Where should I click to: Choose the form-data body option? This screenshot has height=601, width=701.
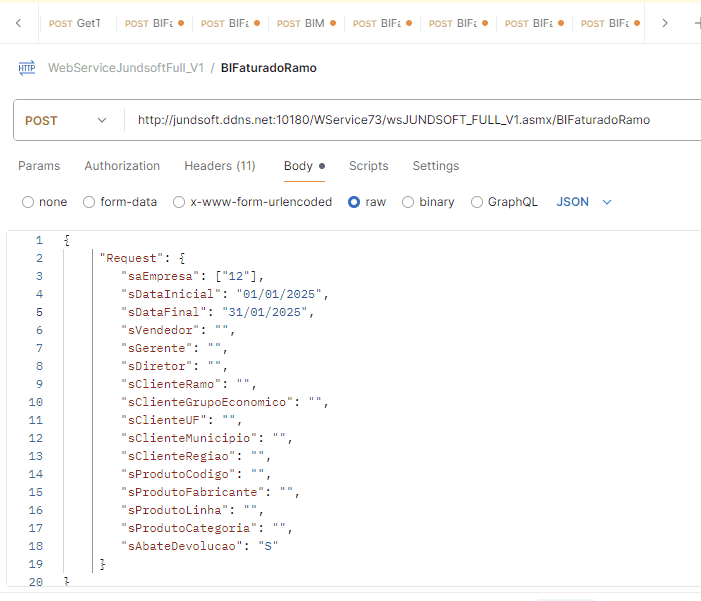89,202
